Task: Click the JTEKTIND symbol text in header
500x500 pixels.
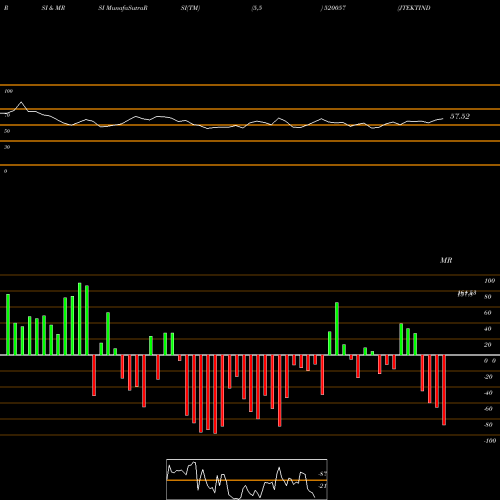Action: tap(414, 8)
